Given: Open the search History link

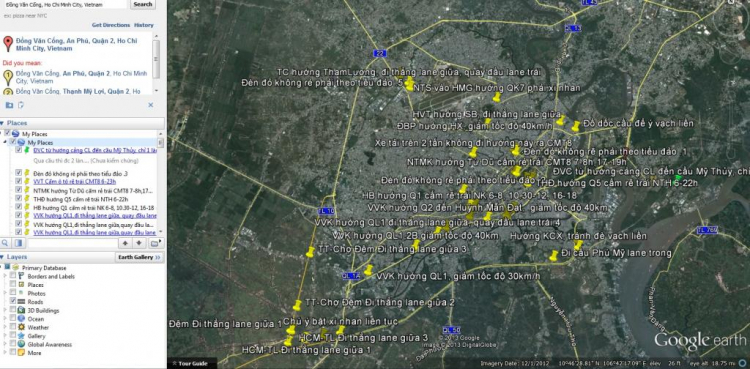Looking at the screenshot, I should coord(143,25).
